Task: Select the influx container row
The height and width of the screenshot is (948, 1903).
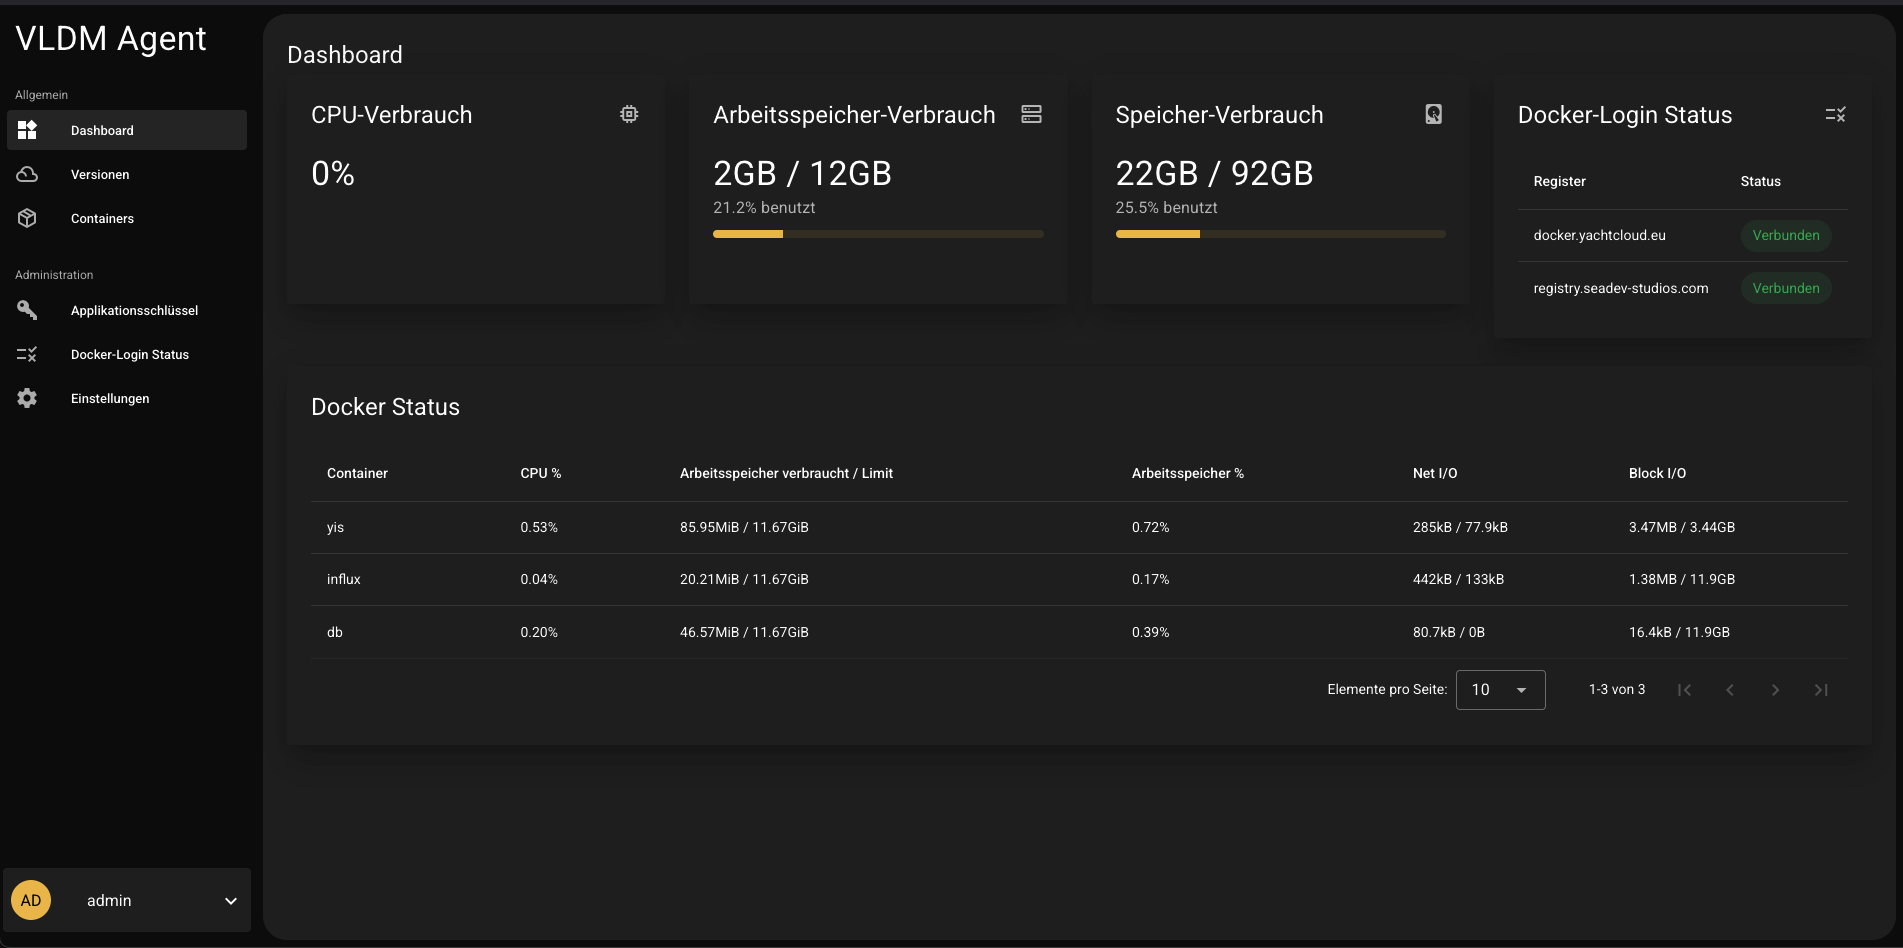Action: click(x=343, y=579)
